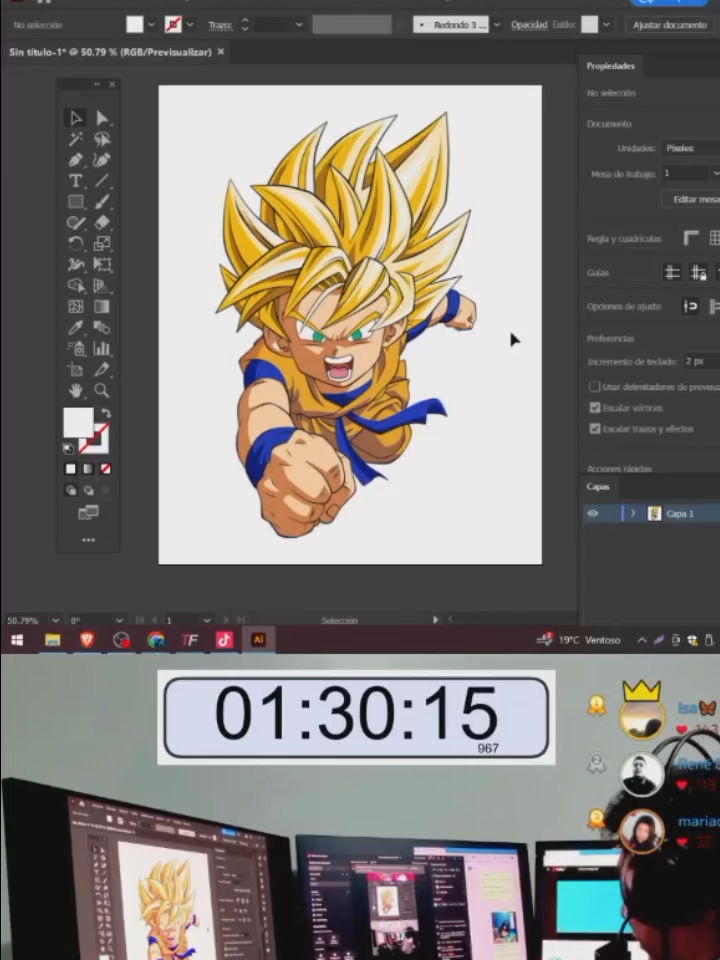Click the Trazo label link
The width and height of the screenshot is (720, 960).
219,25
